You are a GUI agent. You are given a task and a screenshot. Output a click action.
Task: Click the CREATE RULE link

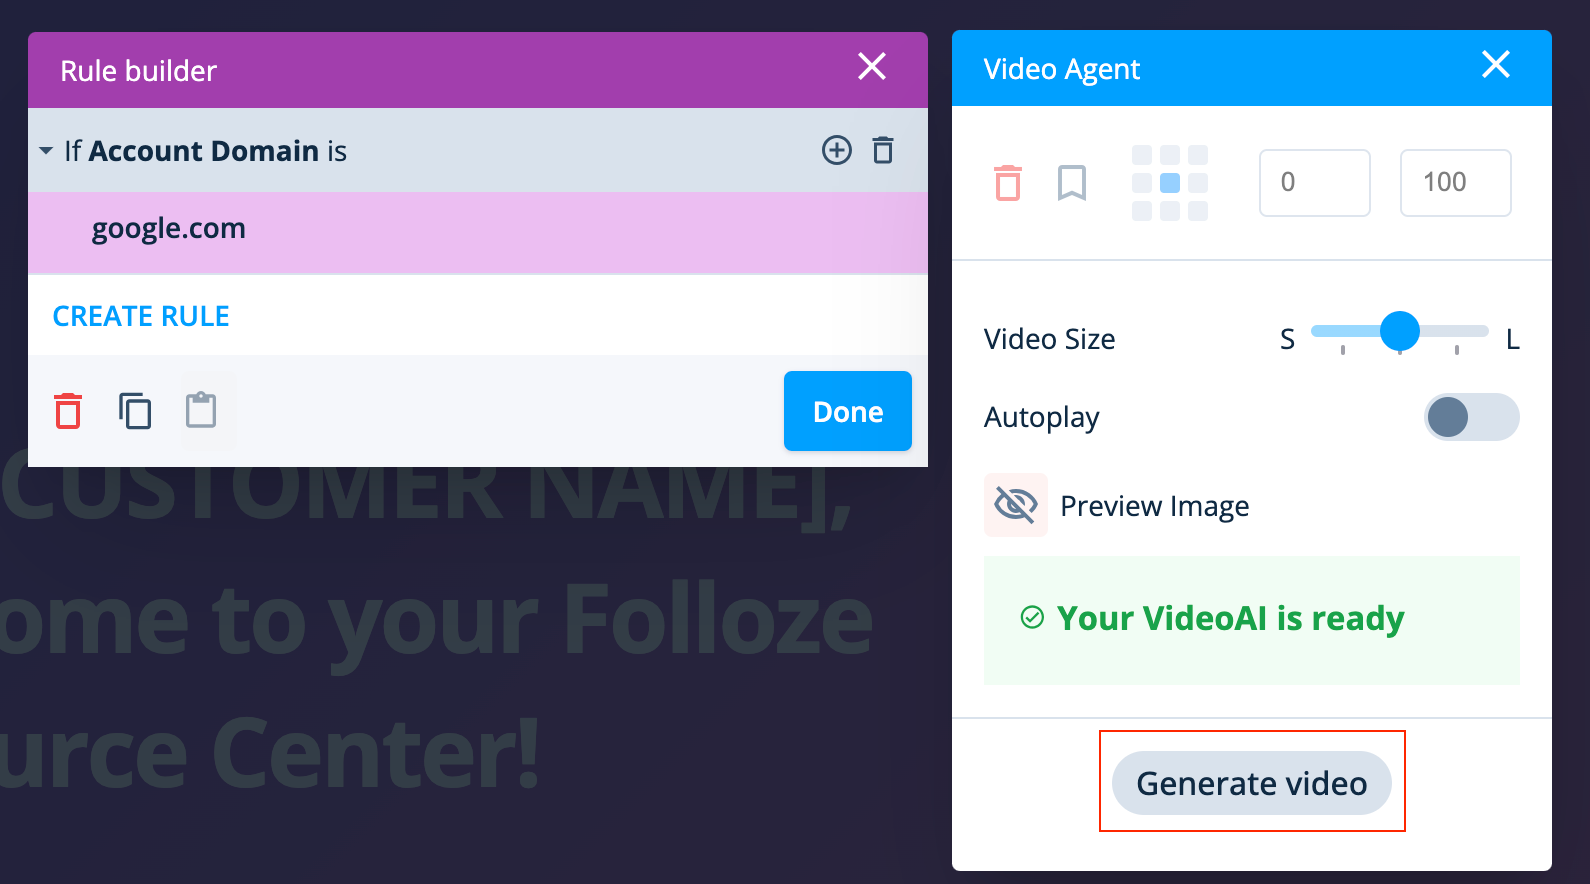[141, 316]
